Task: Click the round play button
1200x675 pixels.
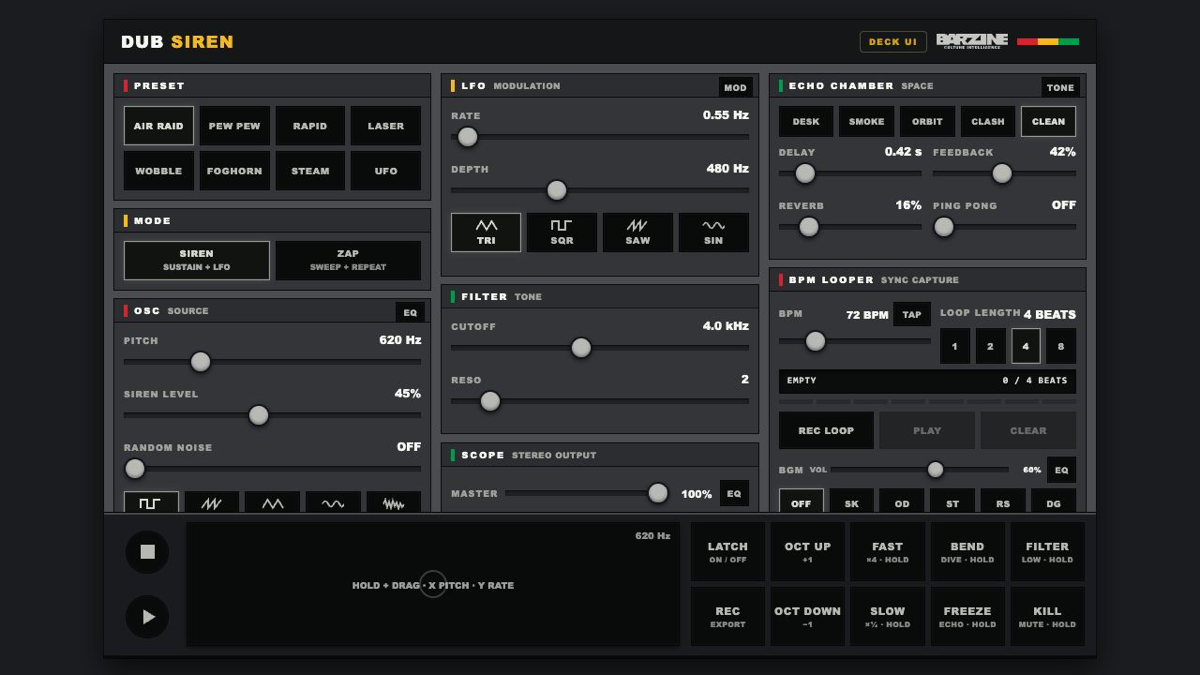Action: (x=148, y=617)
